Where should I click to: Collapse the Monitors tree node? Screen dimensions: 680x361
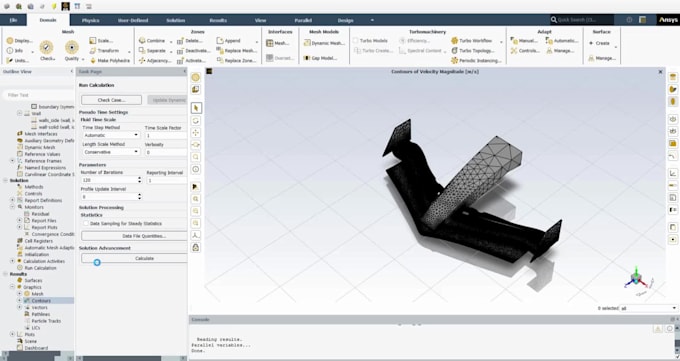click(x=13, y=207)
